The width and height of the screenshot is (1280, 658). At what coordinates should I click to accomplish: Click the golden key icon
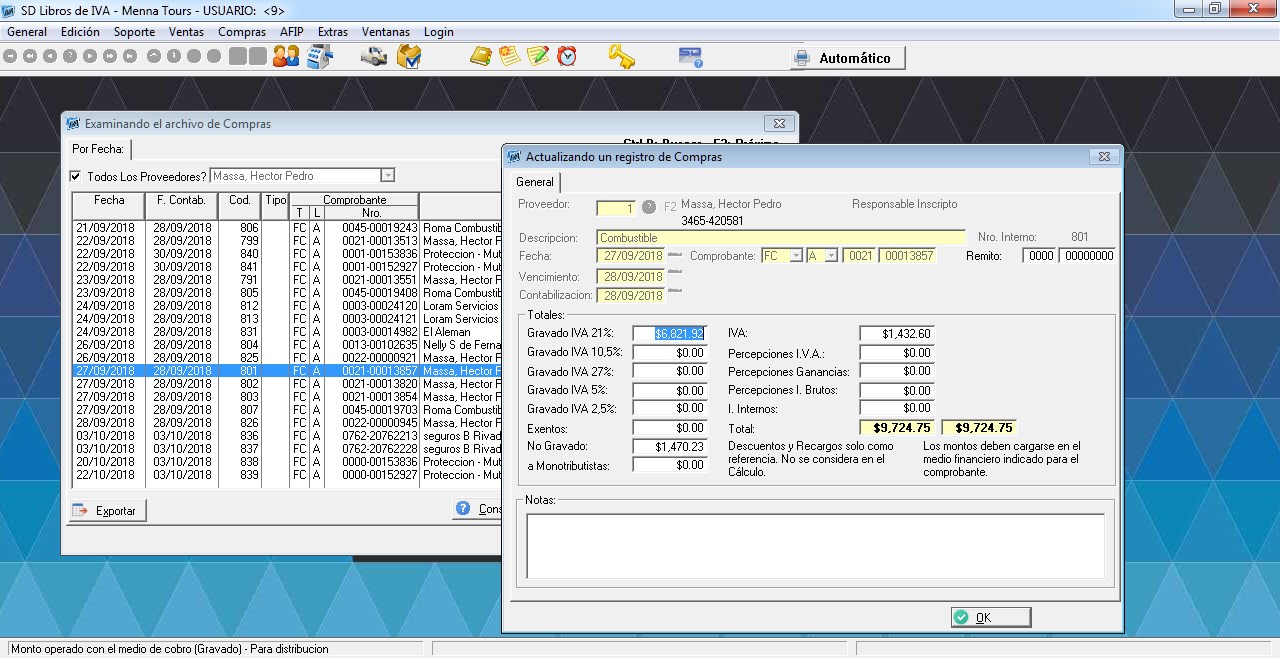622,57
